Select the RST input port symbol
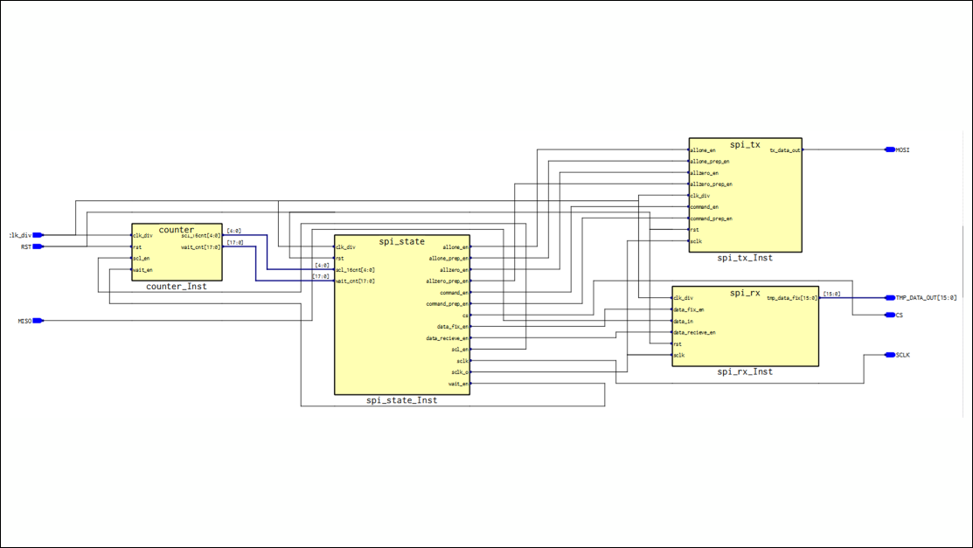The image size is (973, 548). click(38, 247)
